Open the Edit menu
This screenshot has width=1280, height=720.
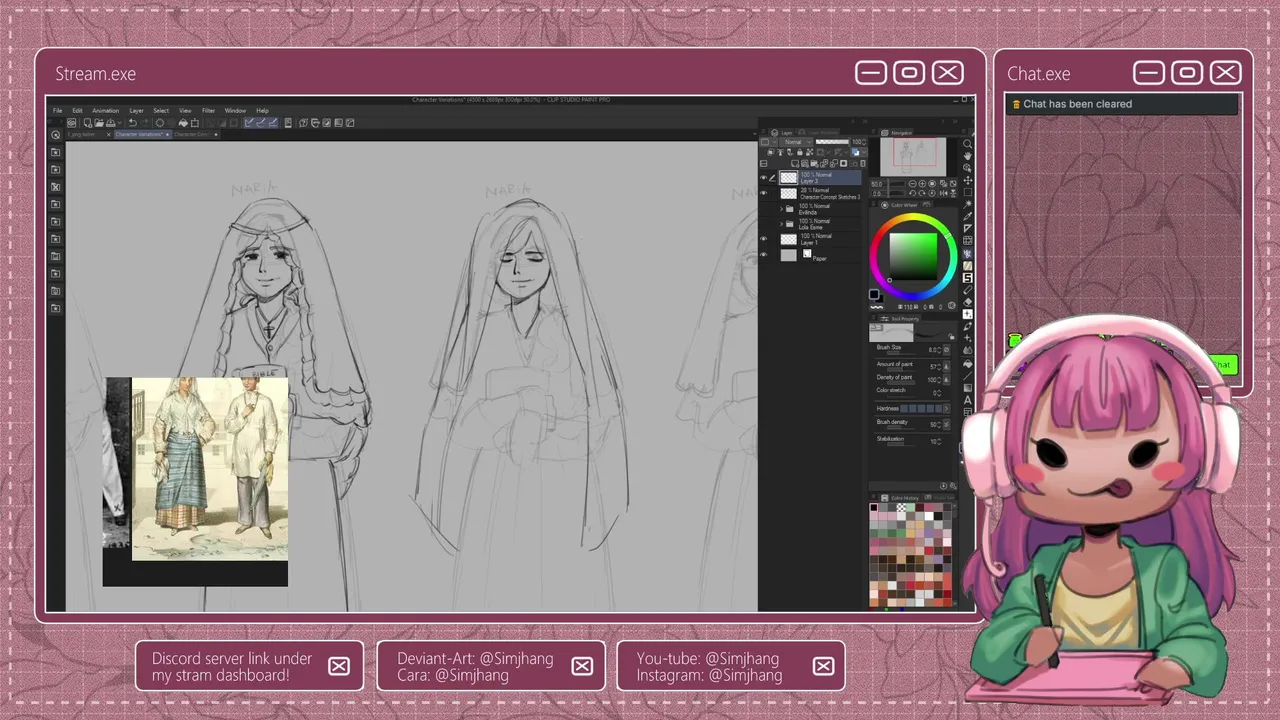77,110
